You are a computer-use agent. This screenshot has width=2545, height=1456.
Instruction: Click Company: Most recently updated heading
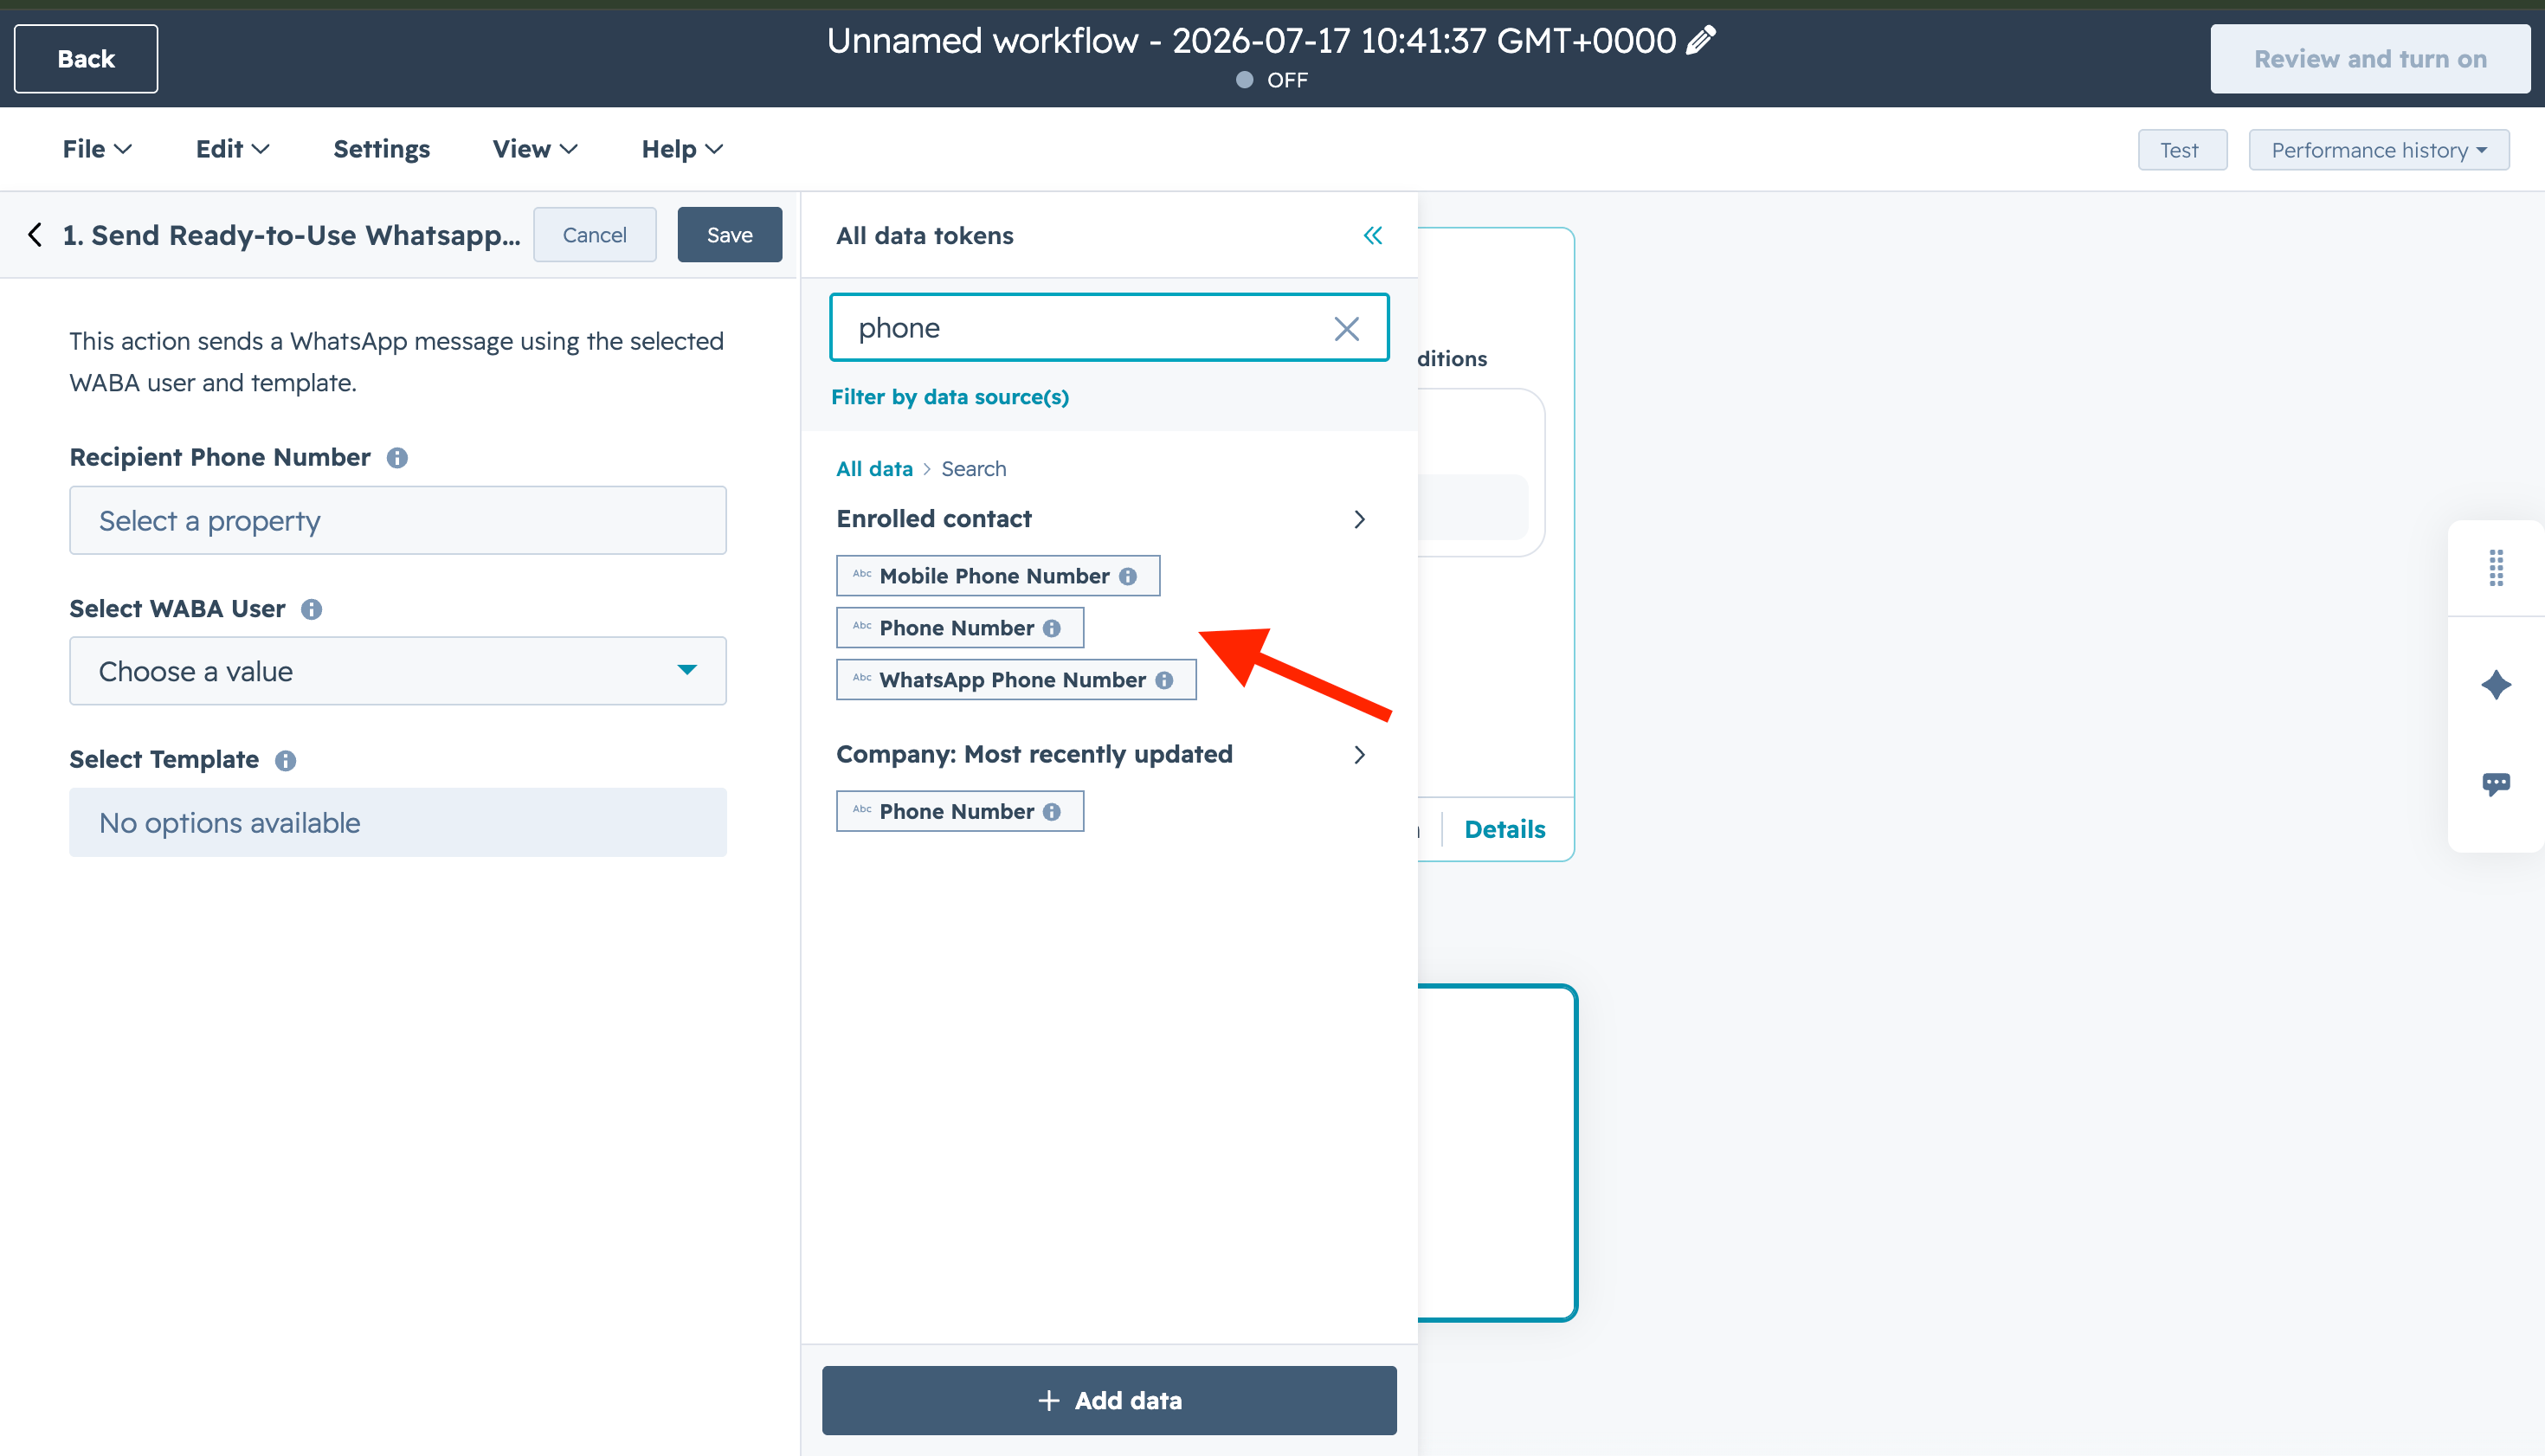(1034, 754)
